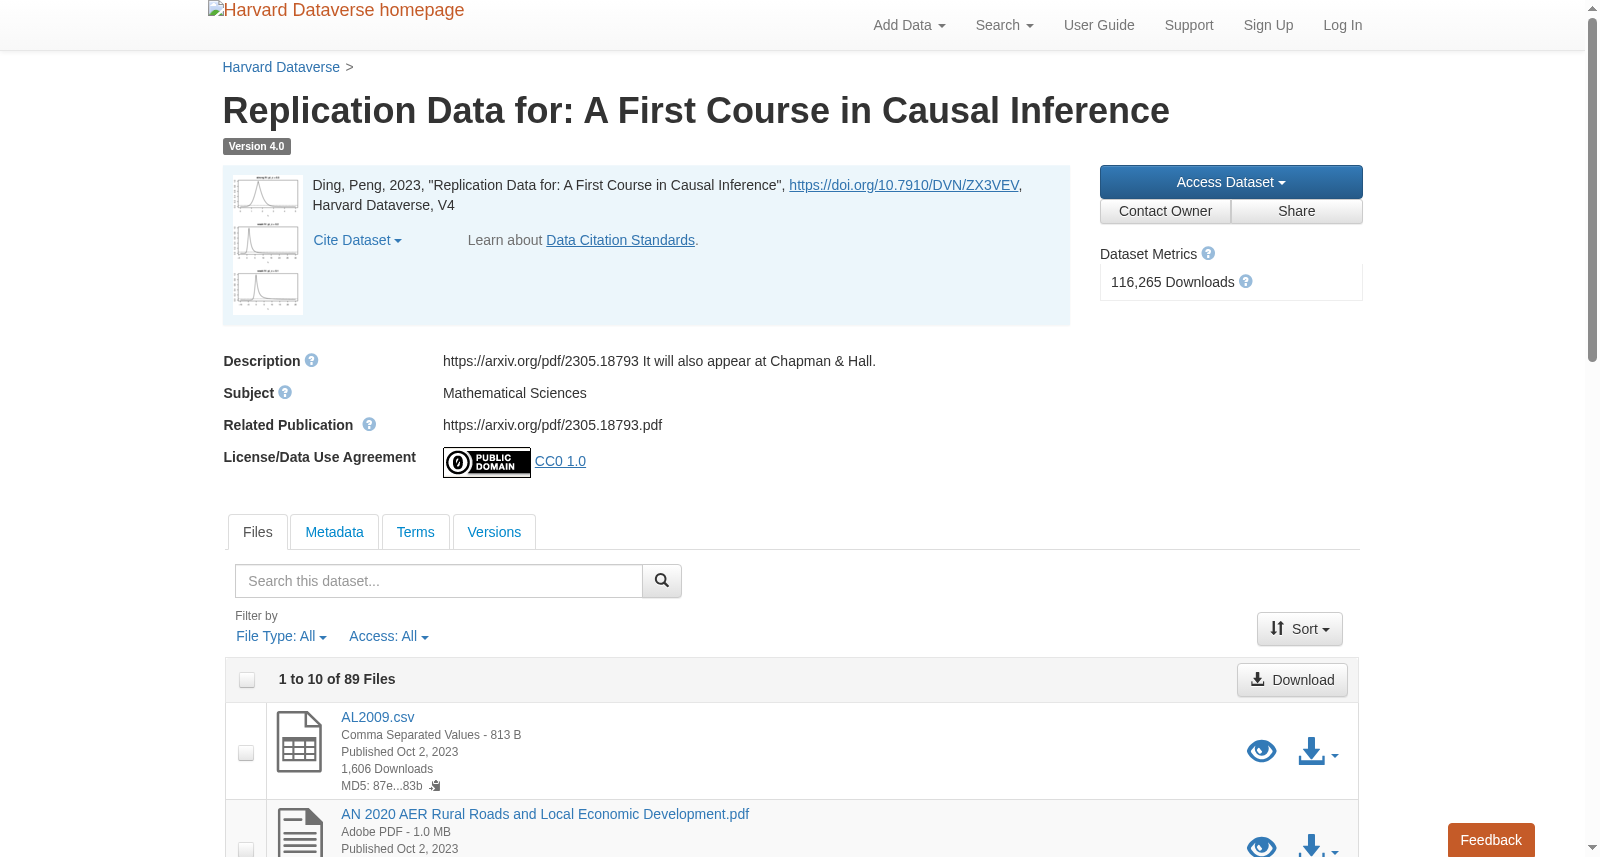1600x857 pixels.
Task: Click the Contact Owner button
Action: click(1165, 211)
